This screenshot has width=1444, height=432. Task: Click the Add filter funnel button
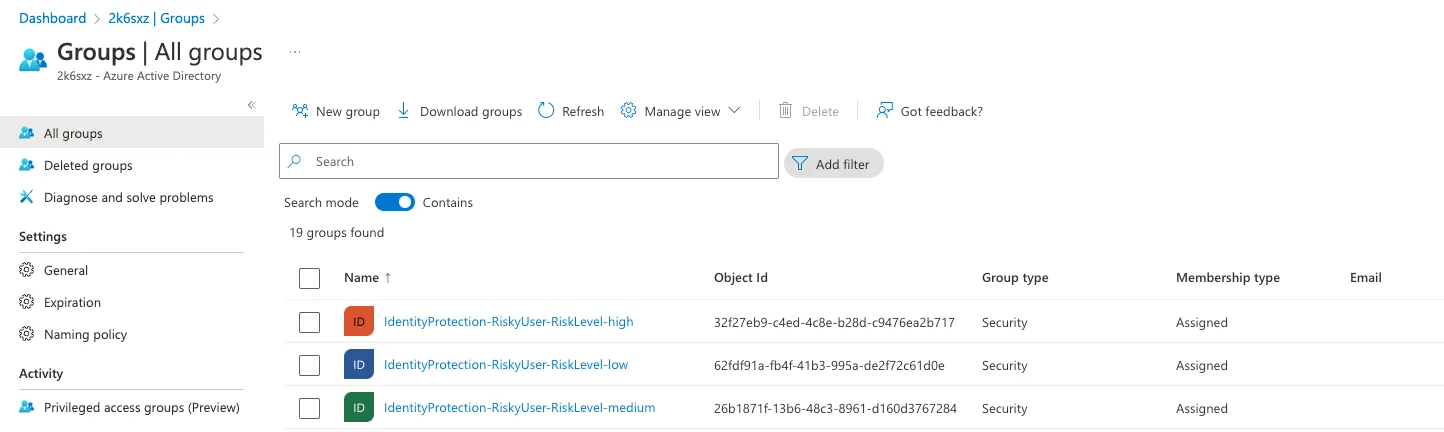click(833, 163)
